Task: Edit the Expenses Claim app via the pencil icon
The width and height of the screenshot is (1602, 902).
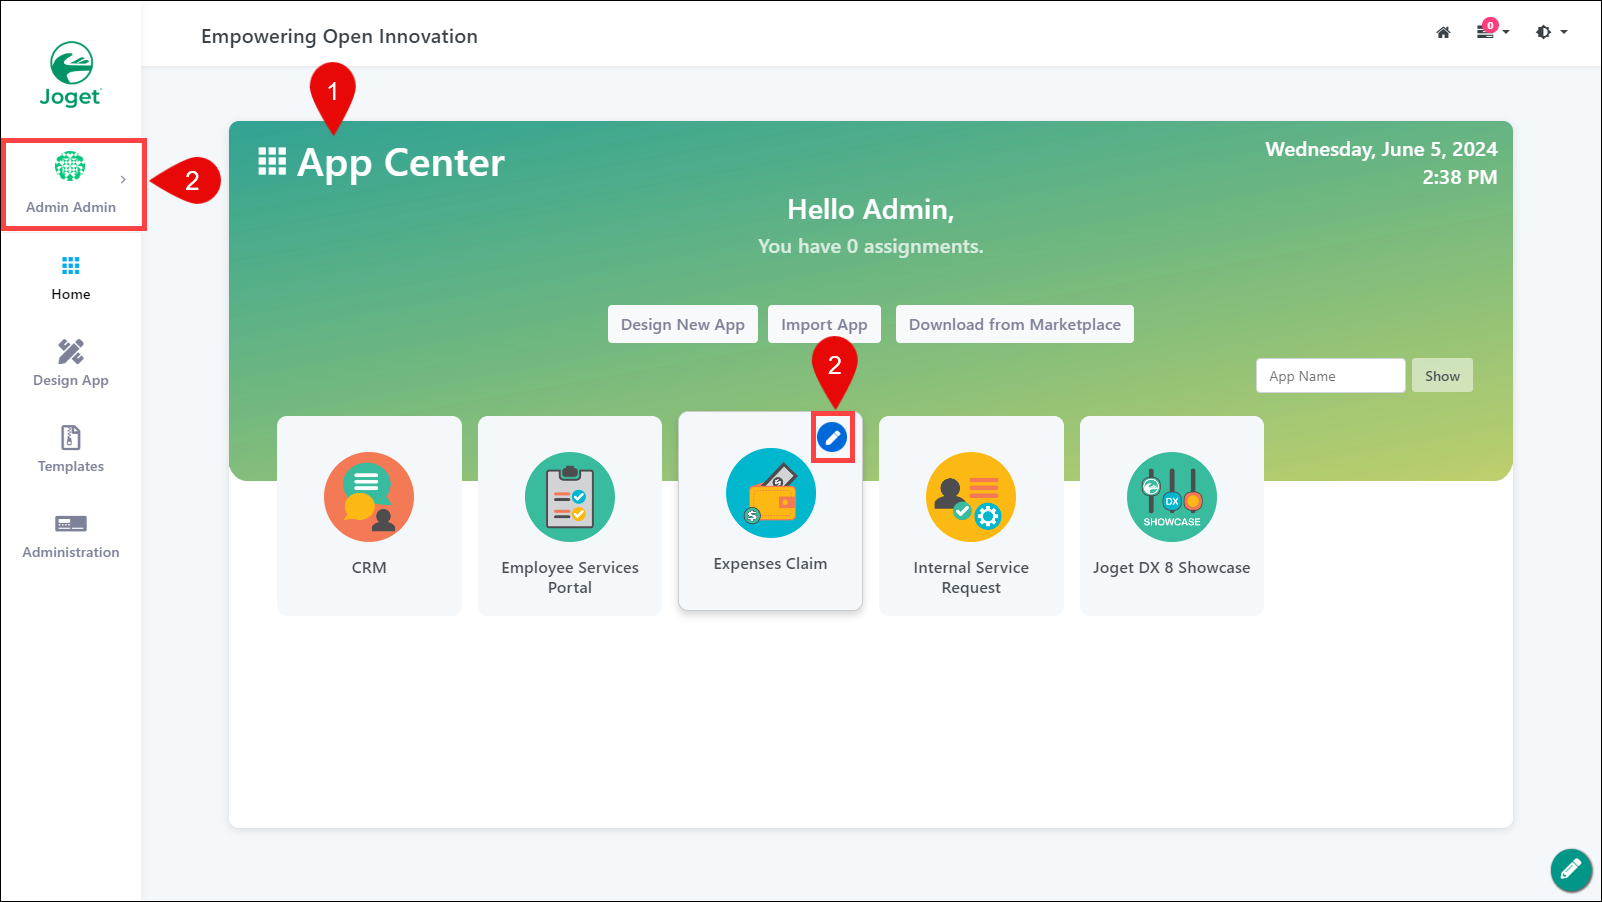Action: [x=832, y=437]
